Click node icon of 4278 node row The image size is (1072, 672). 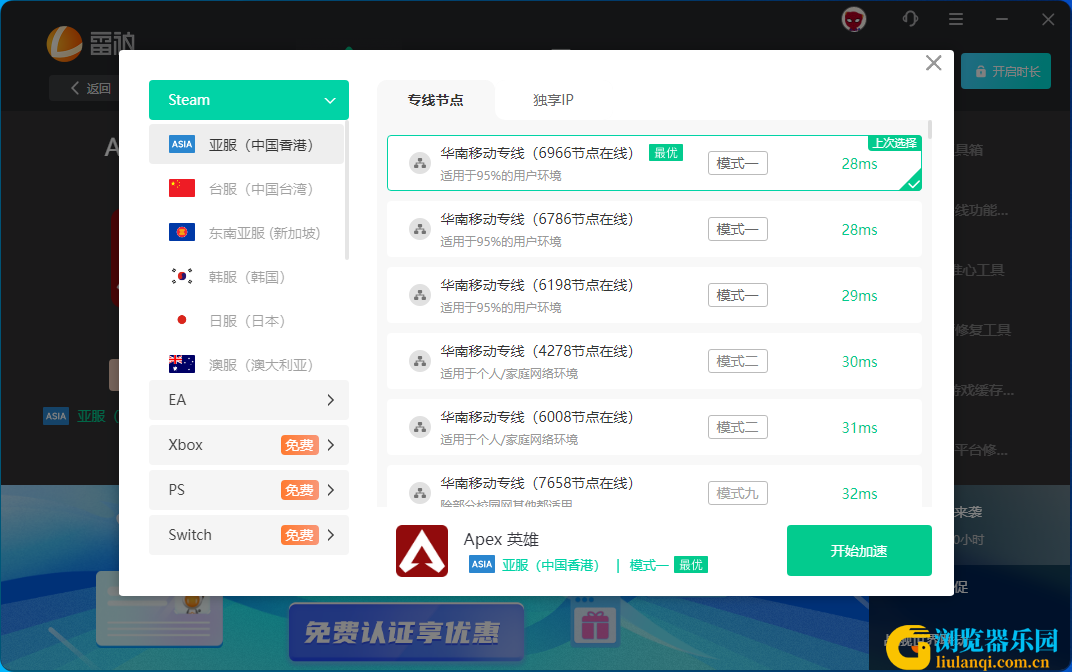pyautogui.click(x=420, y=361)
